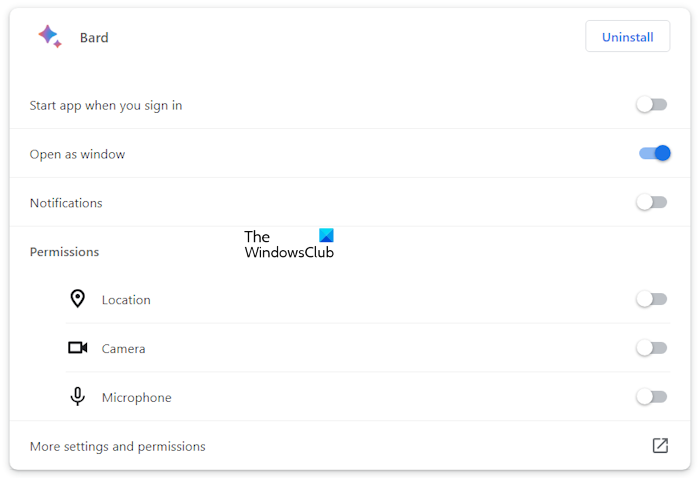Click the Permissions section heading

pyautogui.click(x=64, y=252)
